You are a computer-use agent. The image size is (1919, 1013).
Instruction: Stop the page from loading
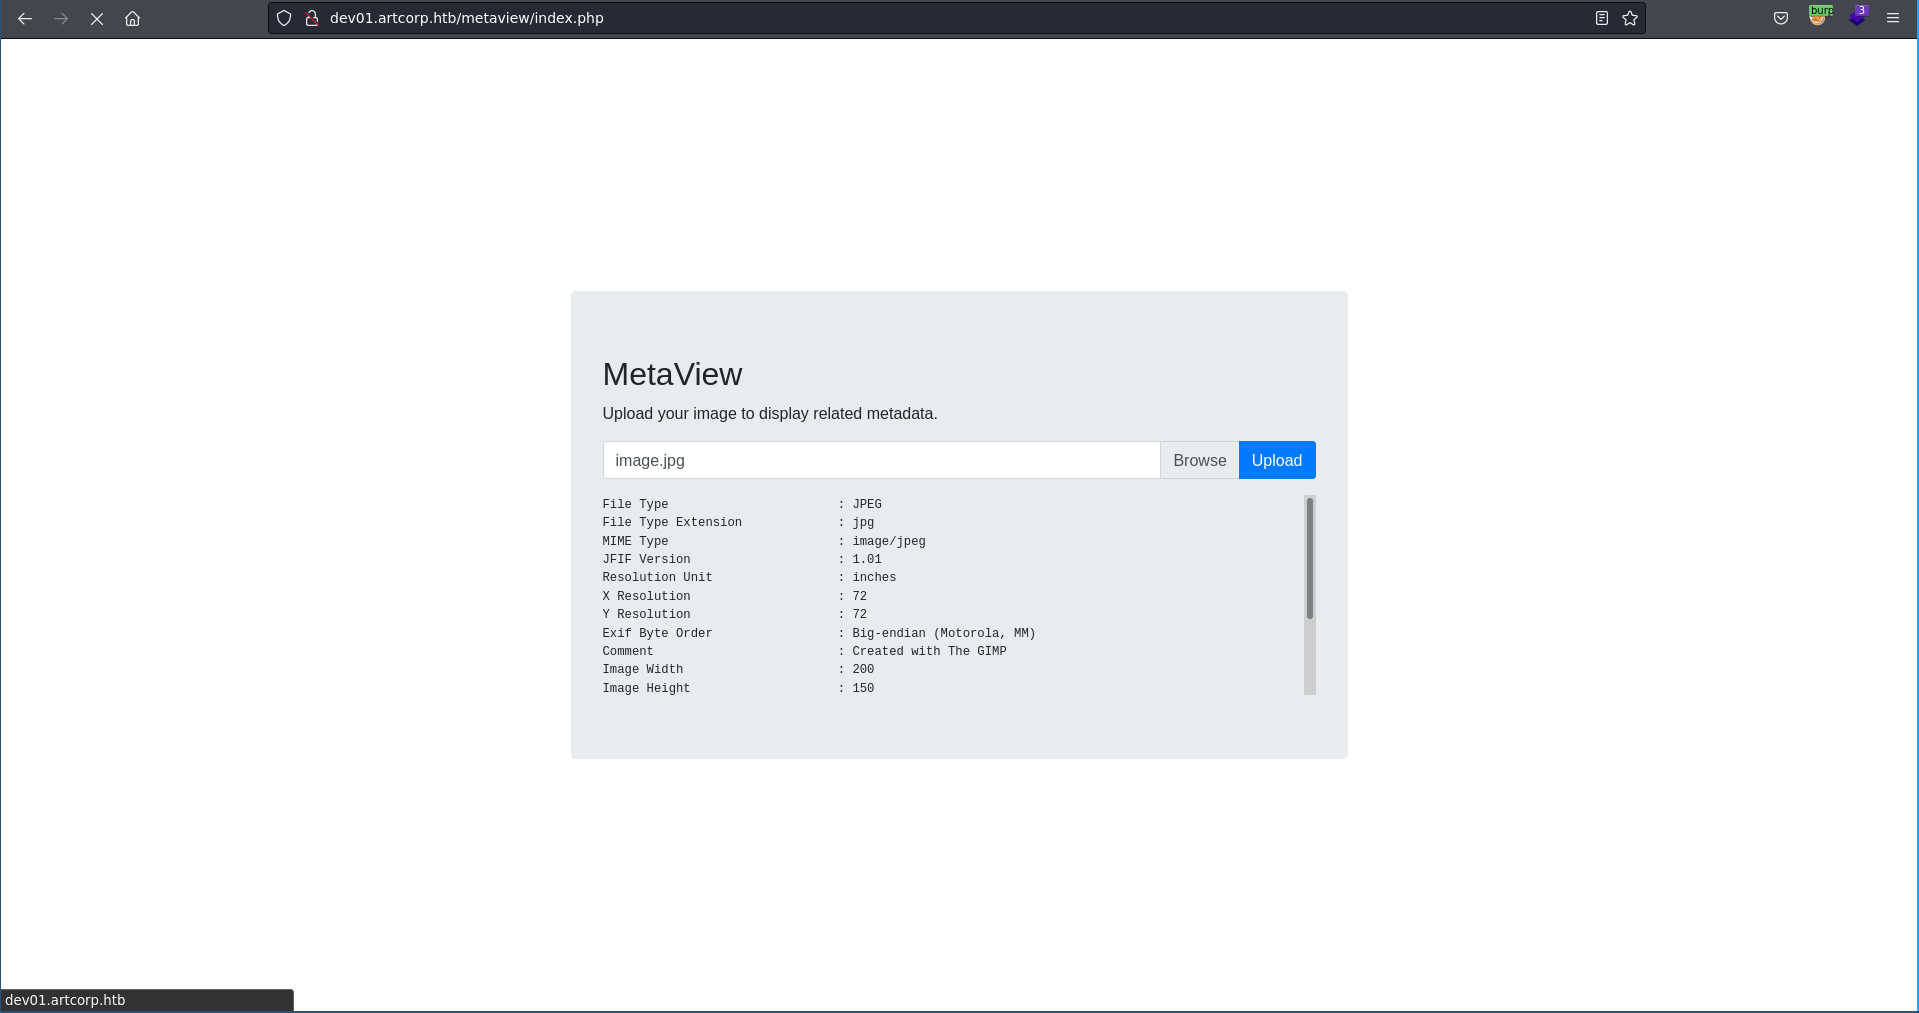tap(97, 18)
